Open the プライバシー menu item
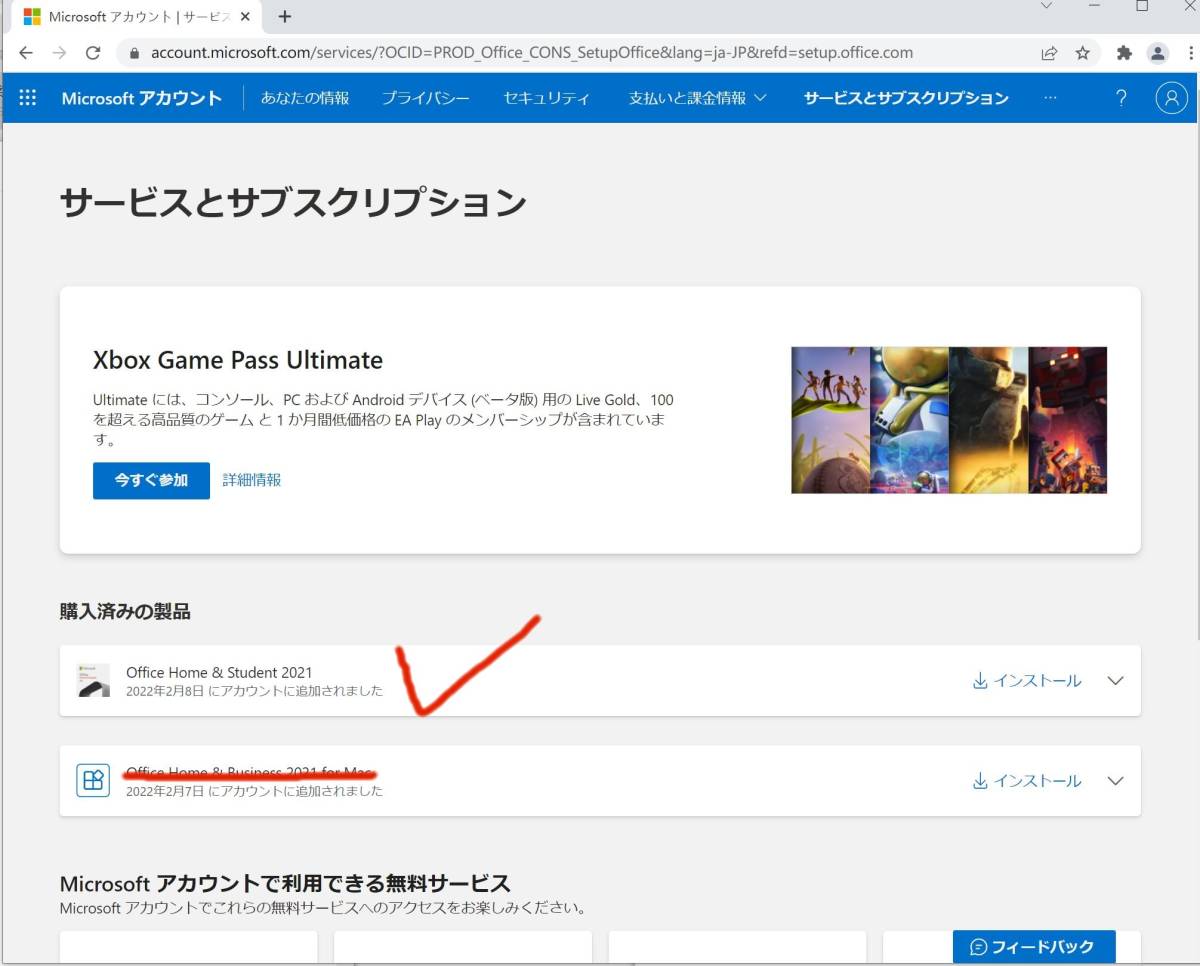 [425, 98]
